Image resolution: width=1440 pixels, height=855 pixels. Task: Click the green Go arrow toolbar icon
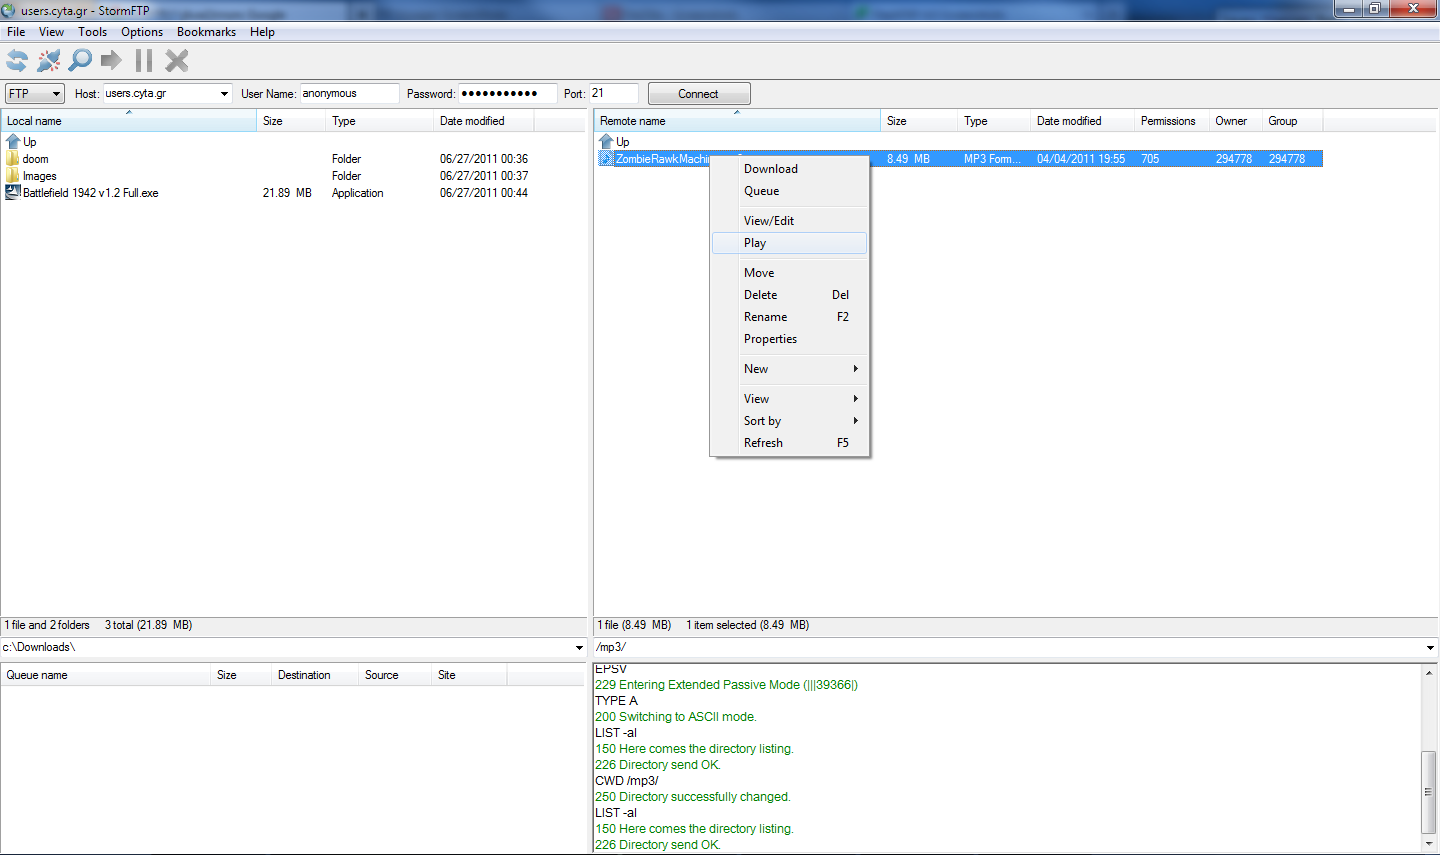111,60
